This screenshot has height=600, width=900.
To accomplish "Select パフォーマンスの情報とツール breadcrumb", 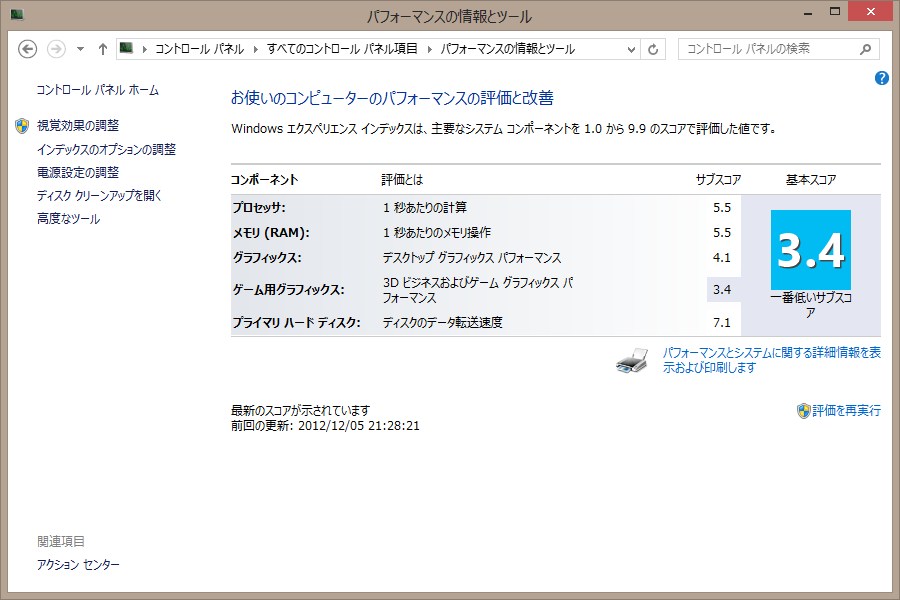I will [x=508, y=49].
